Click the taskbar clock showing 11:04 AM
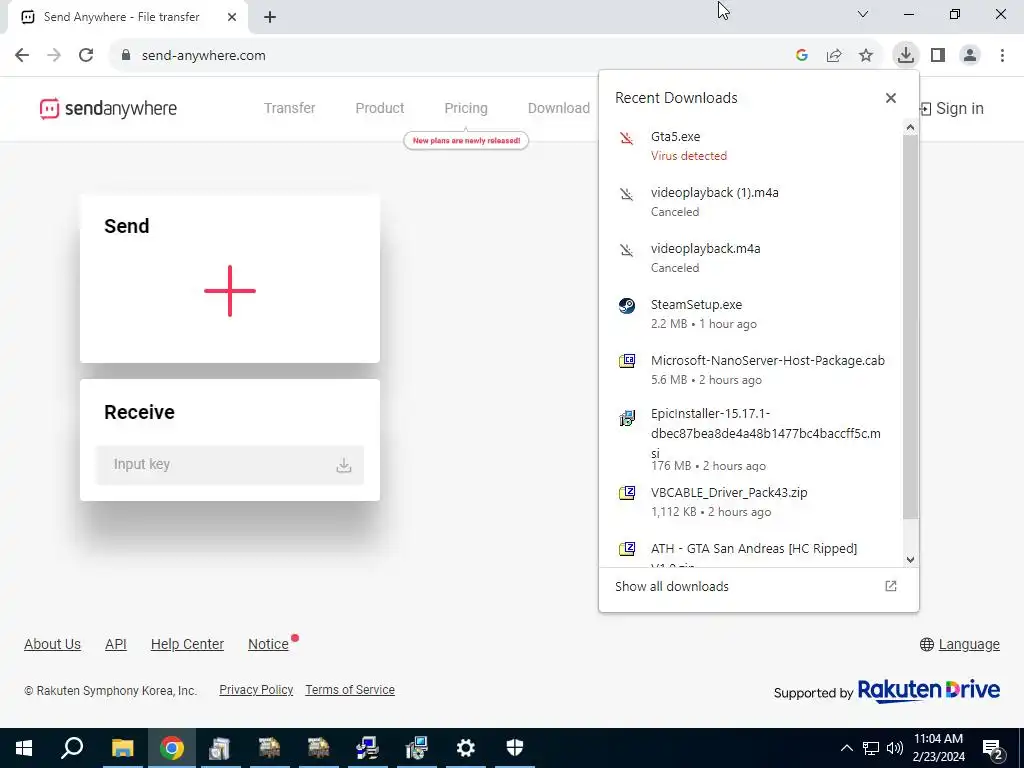The height and width of the screenshot is (768, 1024). 938,748
